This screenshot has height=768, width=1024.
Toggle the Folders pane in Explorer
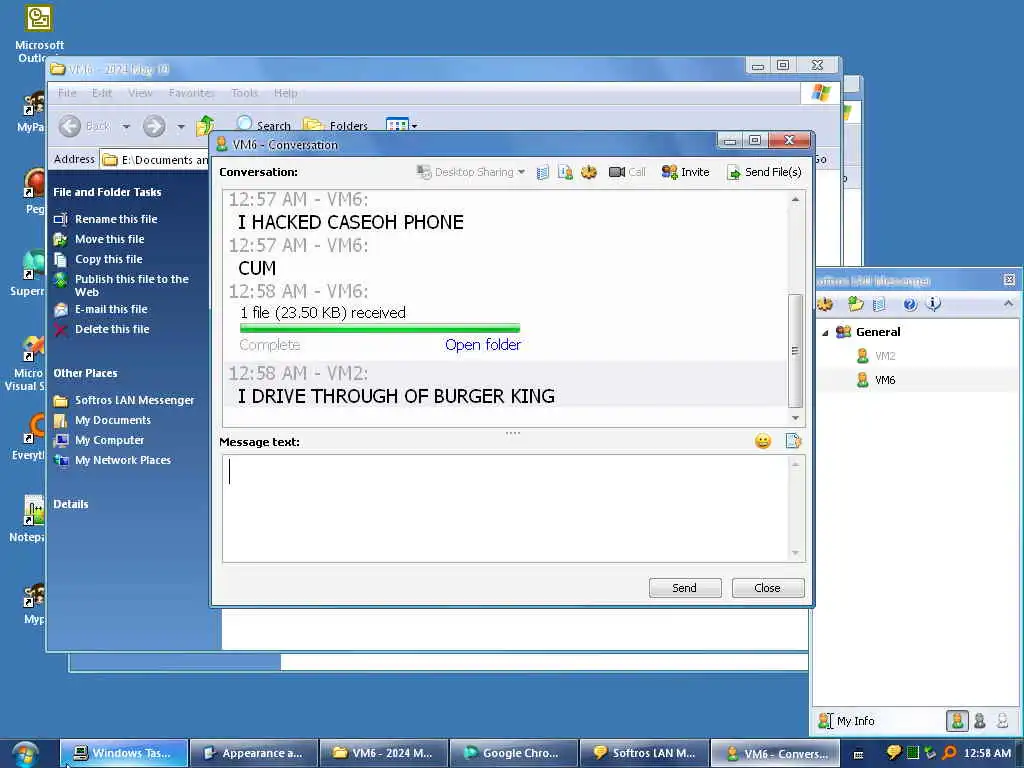click(x=335, y=124)
